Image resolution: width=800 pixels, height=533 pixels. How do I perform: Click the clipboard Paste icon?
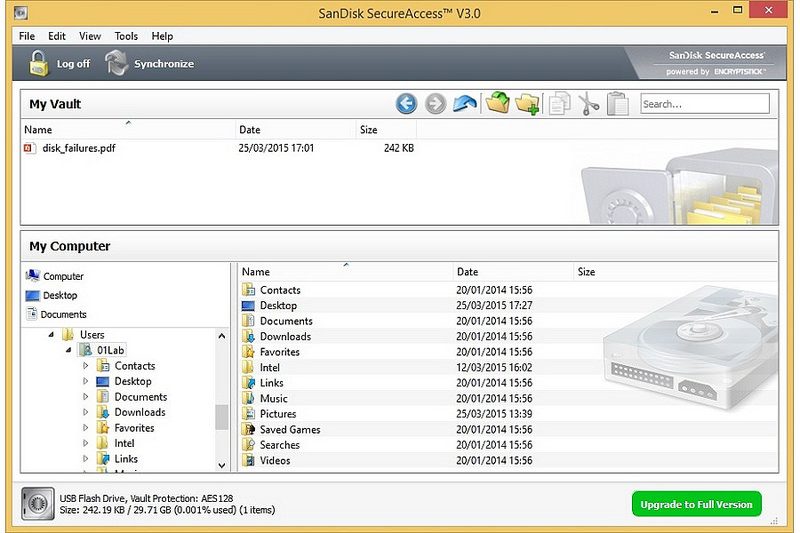click(618, 104)
